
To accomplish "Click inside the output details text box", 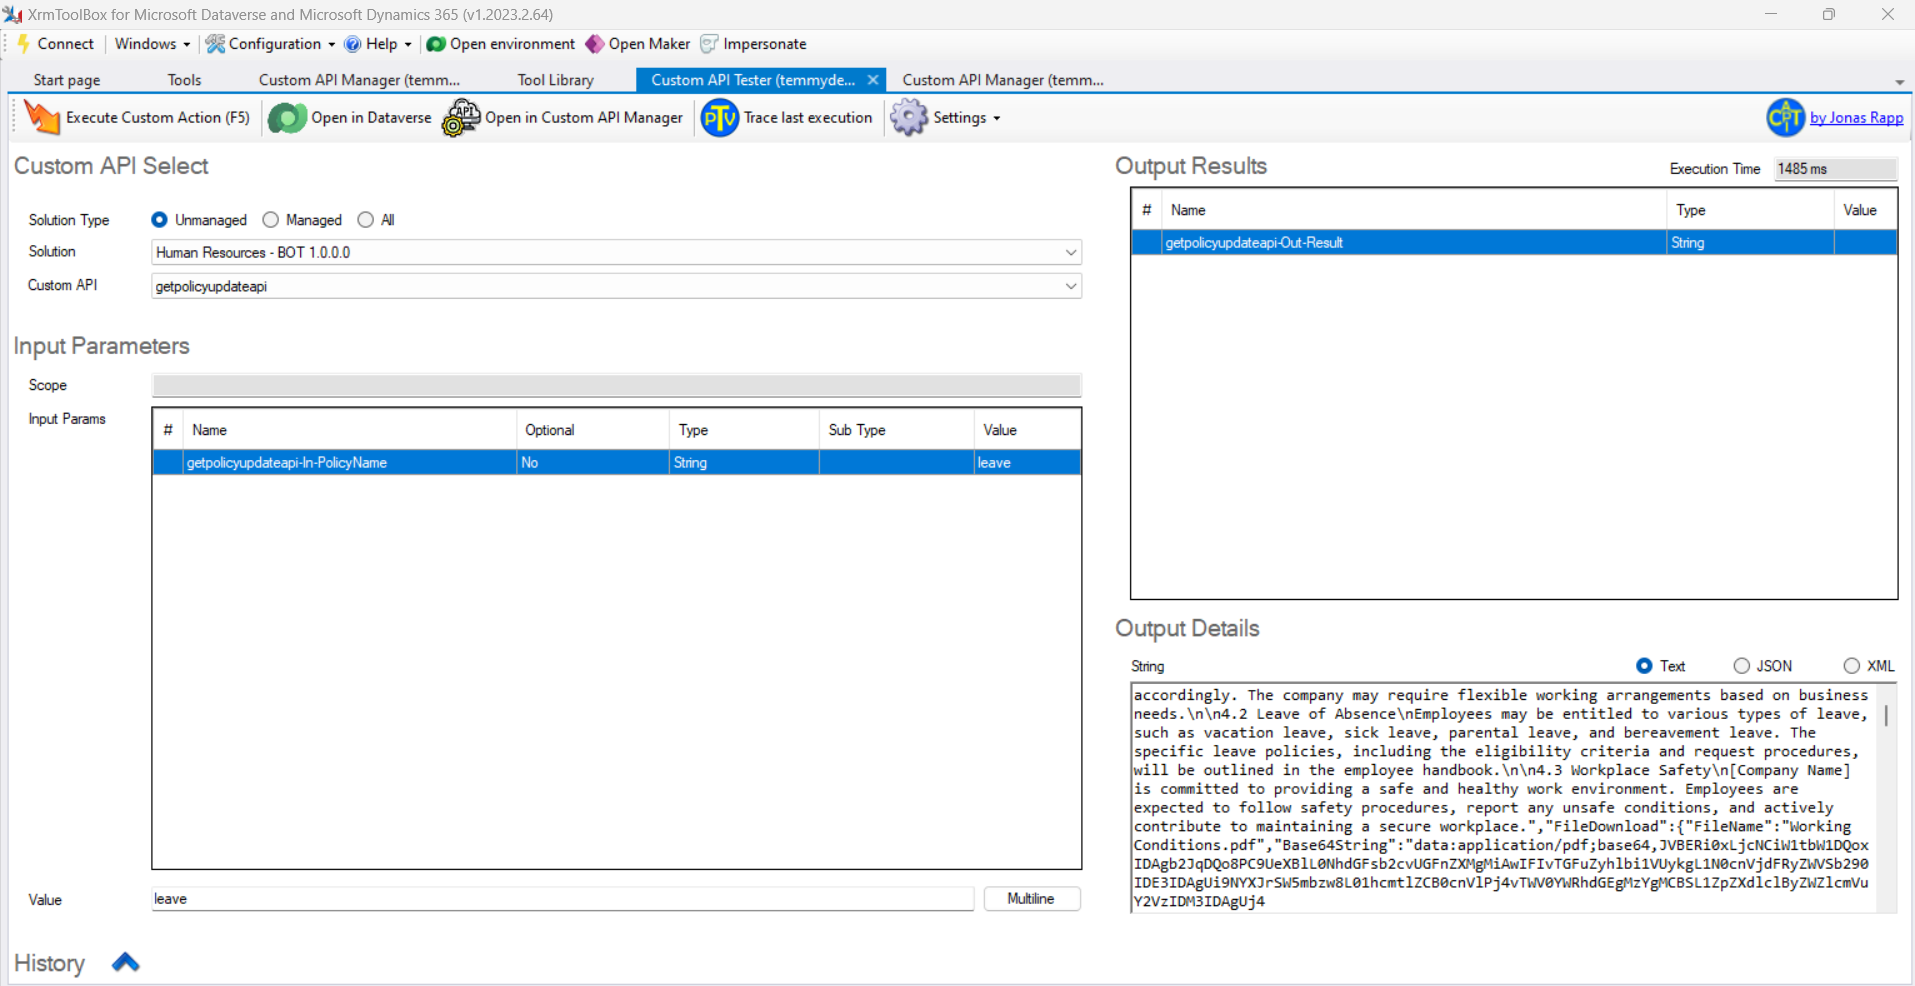I will (1505, 798).
